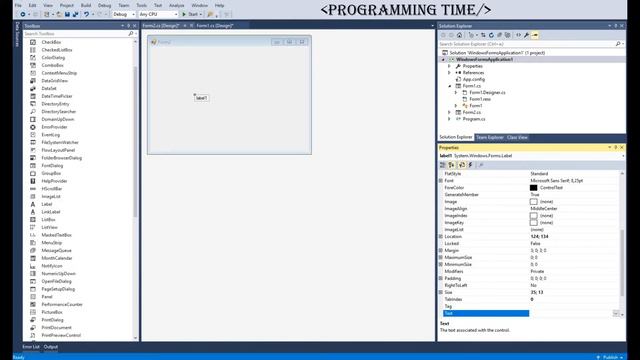The height and width of the screenshot is (360, 640).
Task: Open the Project menu
Action: (67, 5)
